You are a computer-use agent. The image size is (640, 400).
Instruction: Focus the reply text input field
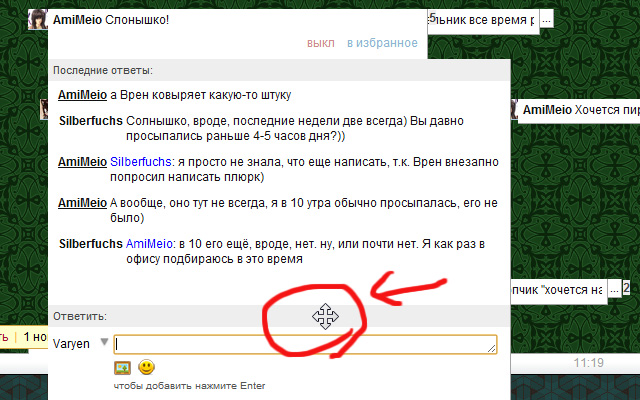[x=305, y=344]
